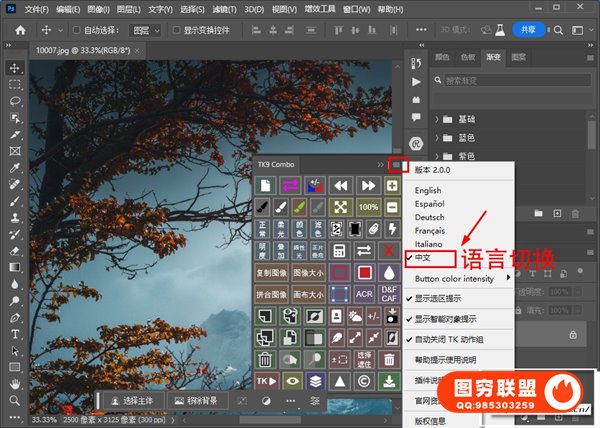The height and width of the screenshot is (428, 600).
Task: Switch to the 色板 tab
Action: [468, 57]
